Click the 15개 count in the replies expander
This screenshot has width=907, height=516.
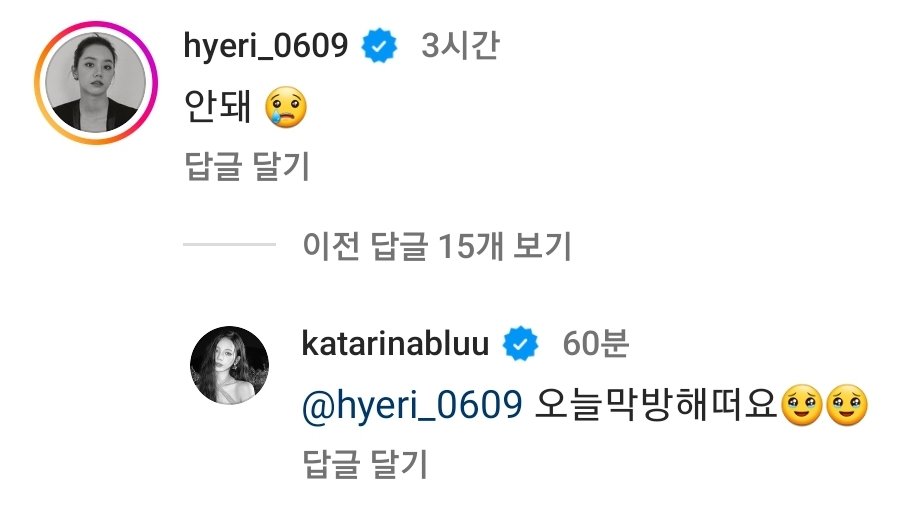(x=470, y=246)
